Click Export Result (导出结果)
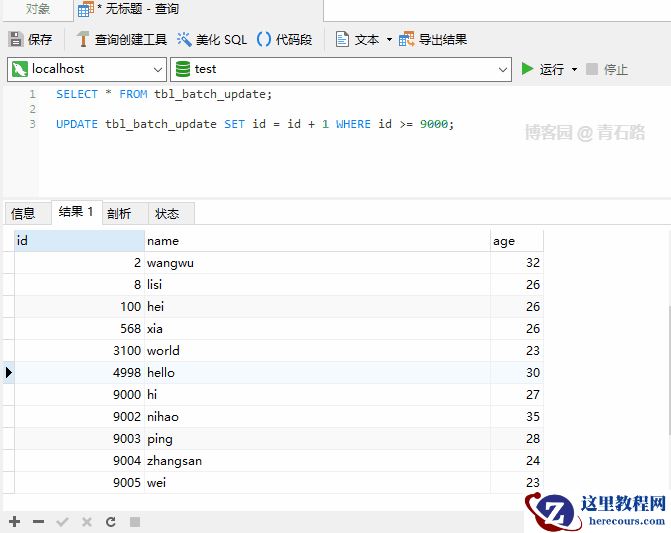This screenshot has height=533, width=671. (433, 39)
